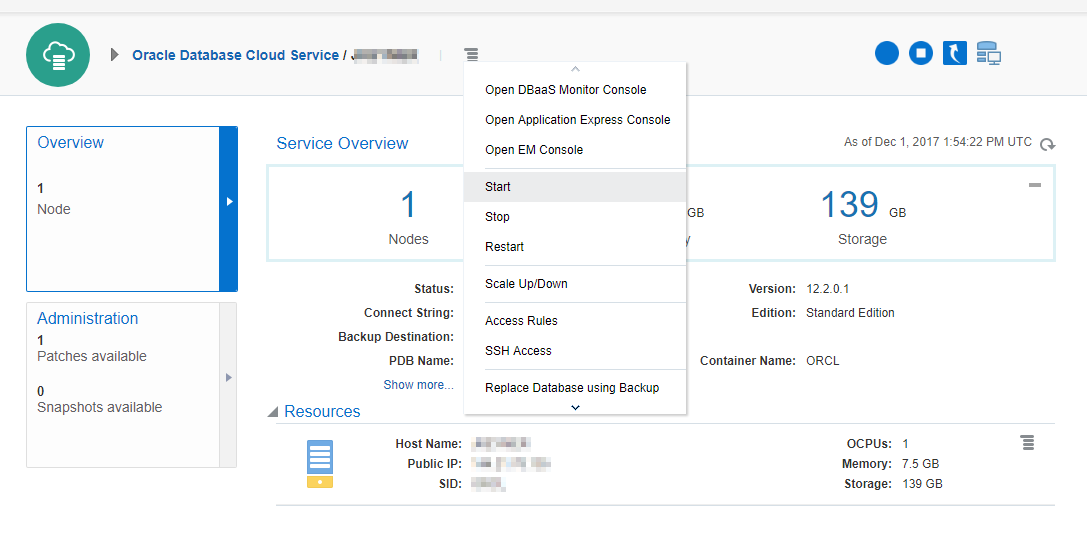Click the large 139 storage number

click(x=850, y=204)
